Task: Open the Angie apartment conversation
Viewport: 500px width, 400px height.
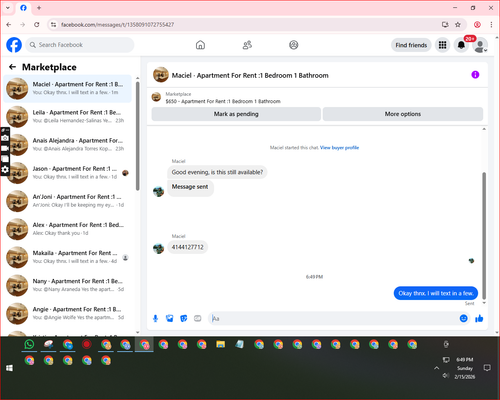Action: point(67,313)
